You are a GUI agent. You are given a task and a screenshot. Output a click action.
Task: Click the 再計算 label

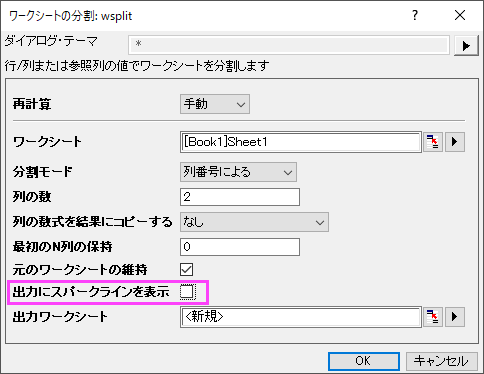pyautogui.click(x=32, y=104)
